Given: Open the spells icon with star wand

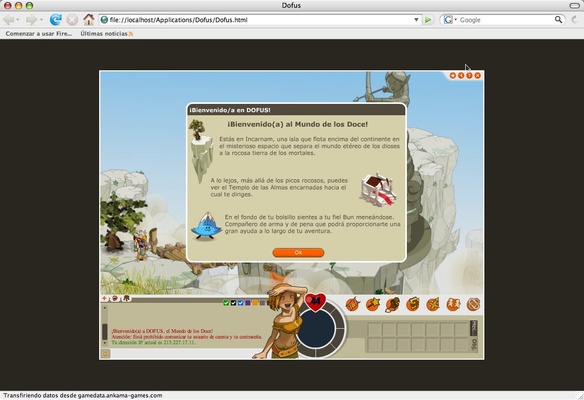Looking at the screenshot, I should point(372,304).
